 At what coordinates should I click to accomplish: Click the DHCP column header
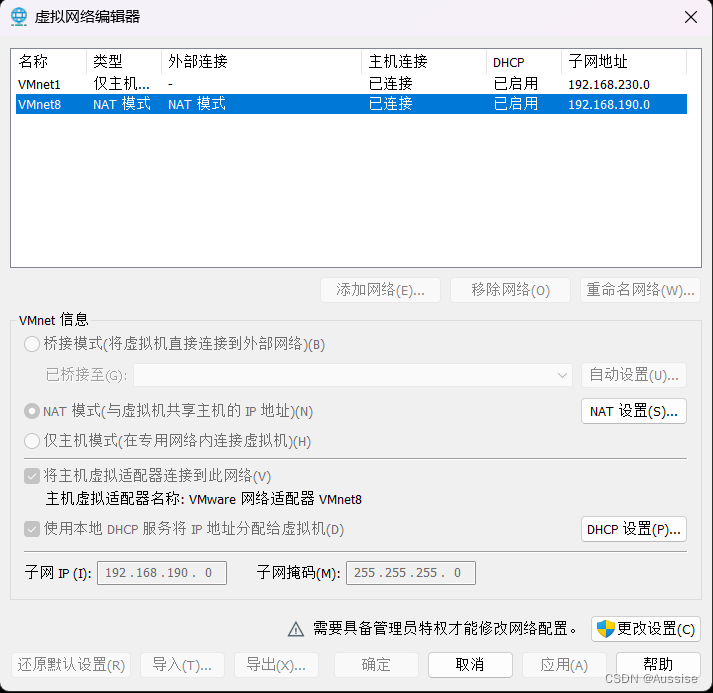click(524, 61)
